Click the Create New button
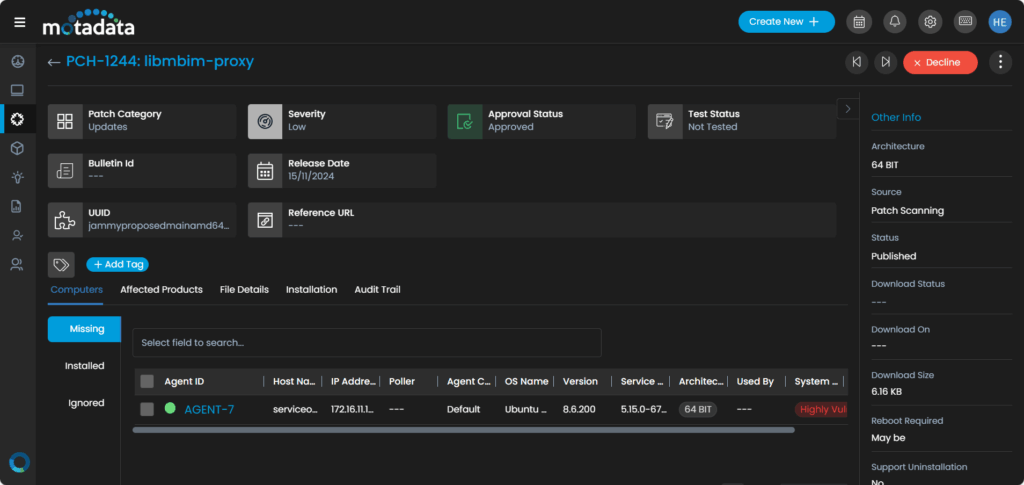This screenshot has width=1024, height=485. [786, 22]
